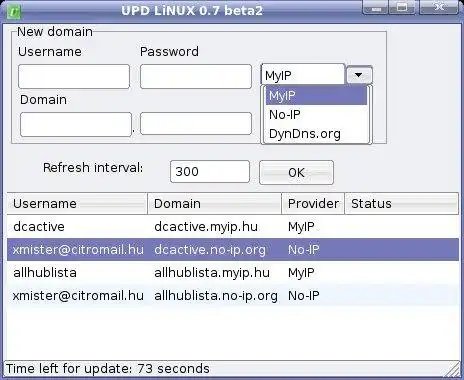Viewport: 464px width, 380px height.
Task: Sort by the Username column header
Action: pyautogui.click(x=77, y=203)
